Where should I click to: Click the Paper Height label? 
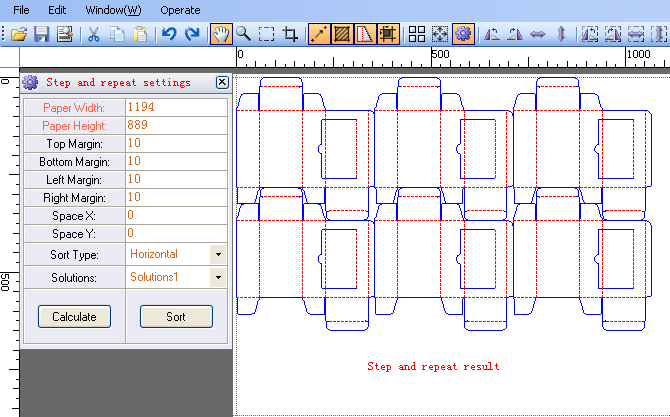(74, 126)
